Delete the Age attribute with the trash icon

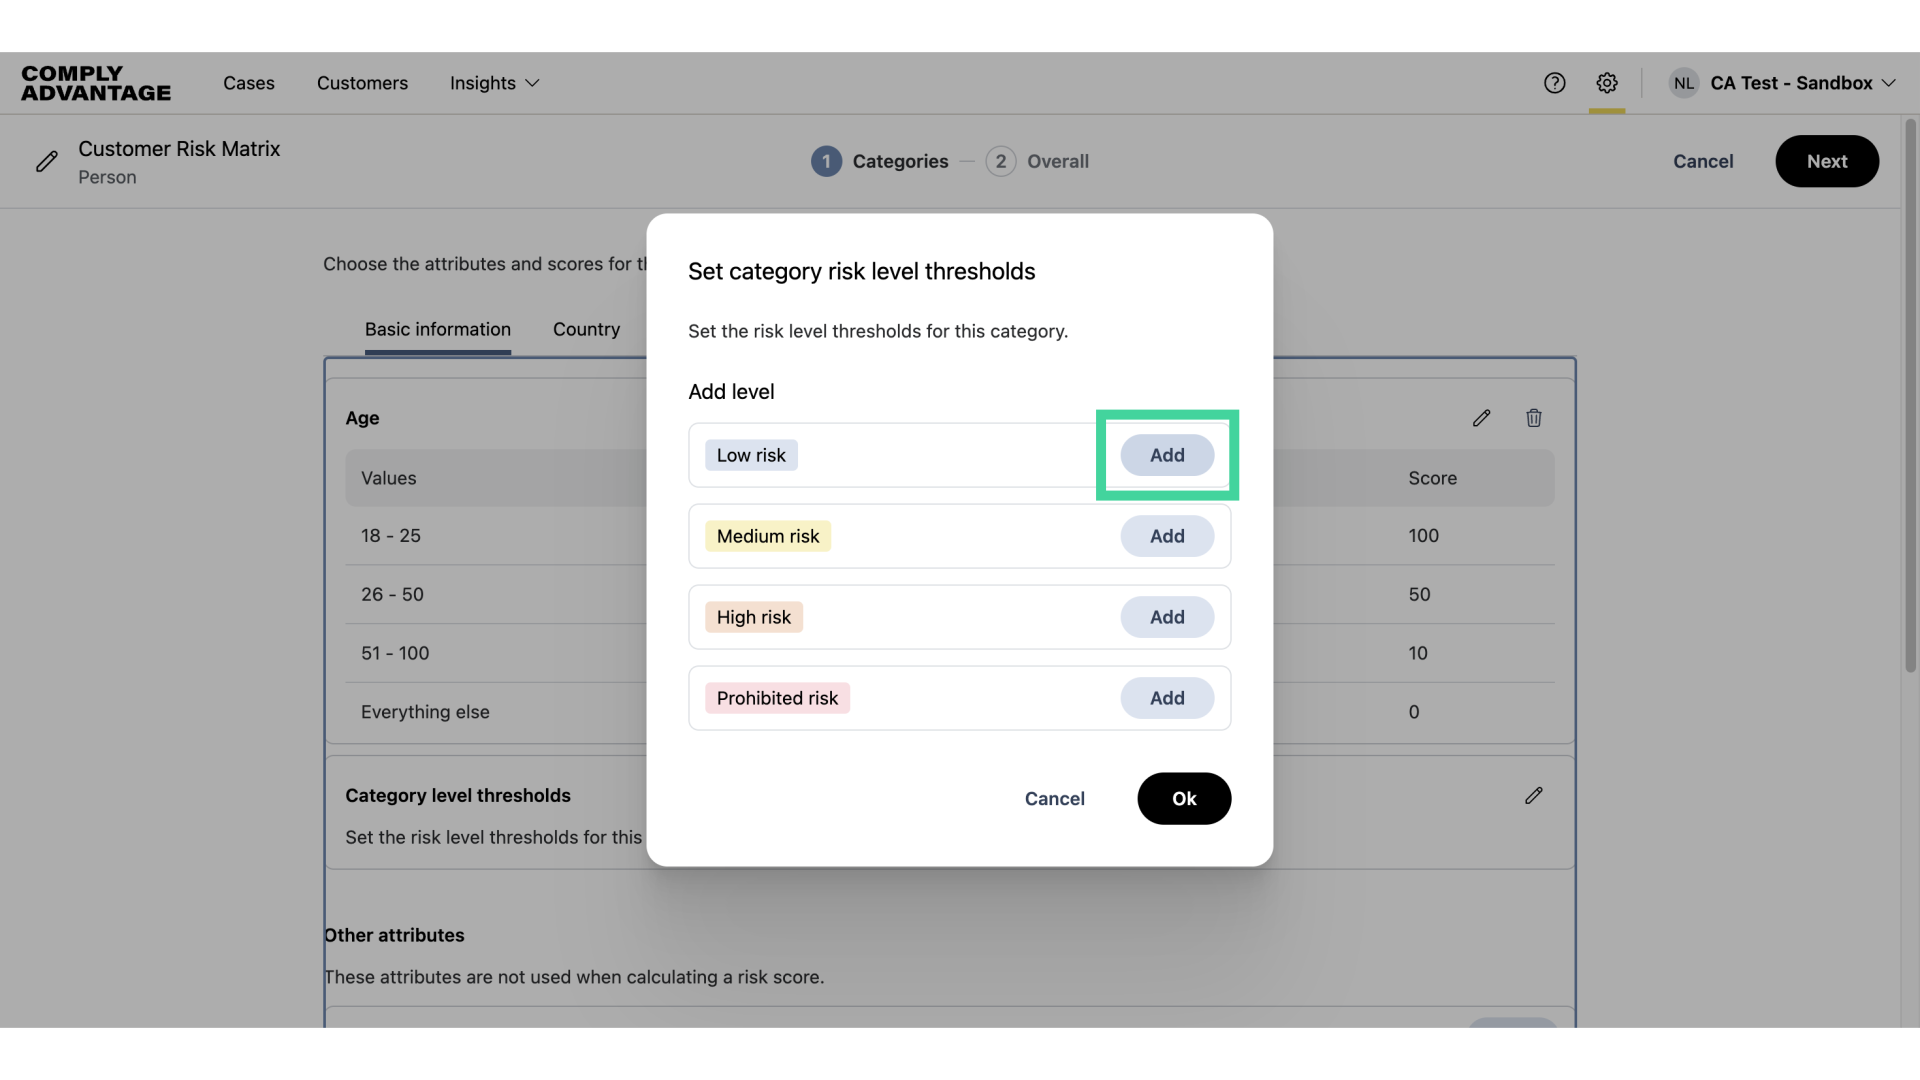pos(1534,418)
